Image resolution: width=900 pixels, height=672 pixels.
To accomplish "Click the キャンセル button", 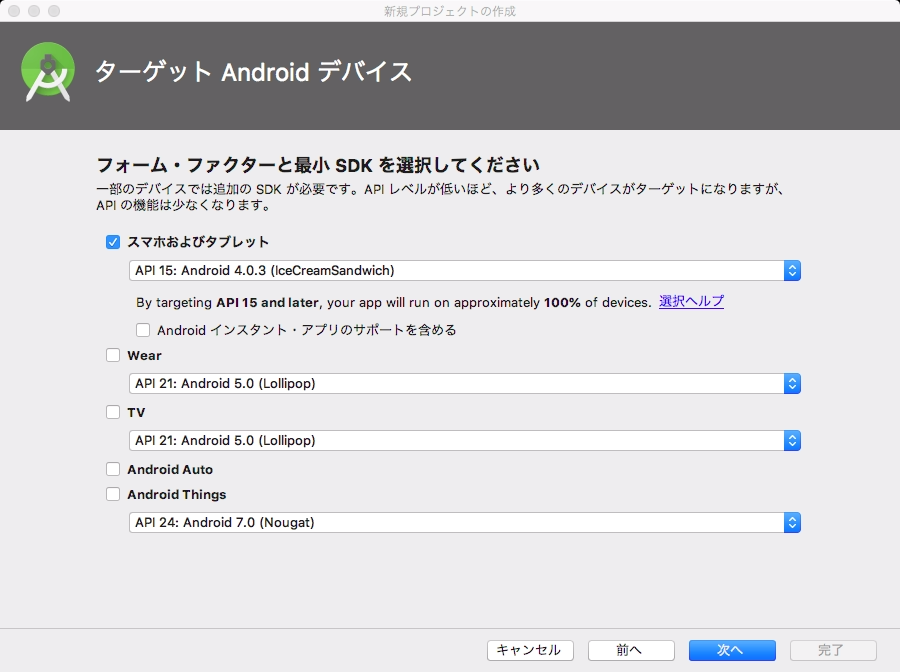I will tap(530, 650).
